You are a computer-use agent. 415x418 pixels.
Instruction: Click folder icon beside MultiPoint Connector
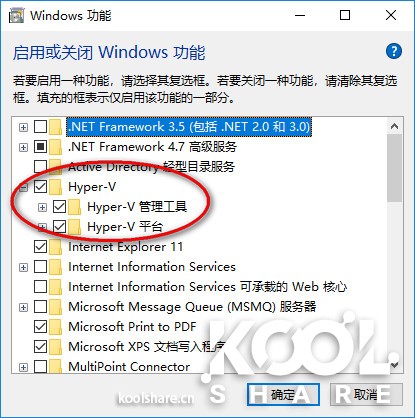55,366
